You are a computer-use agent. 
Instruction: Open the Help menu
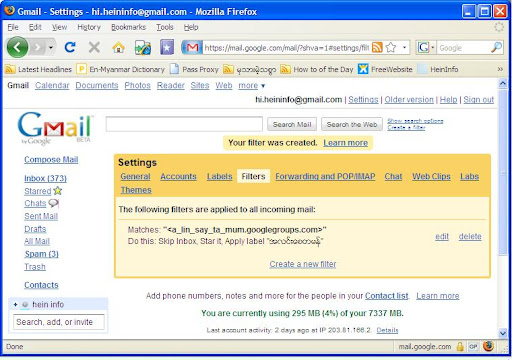pos(191,27)
